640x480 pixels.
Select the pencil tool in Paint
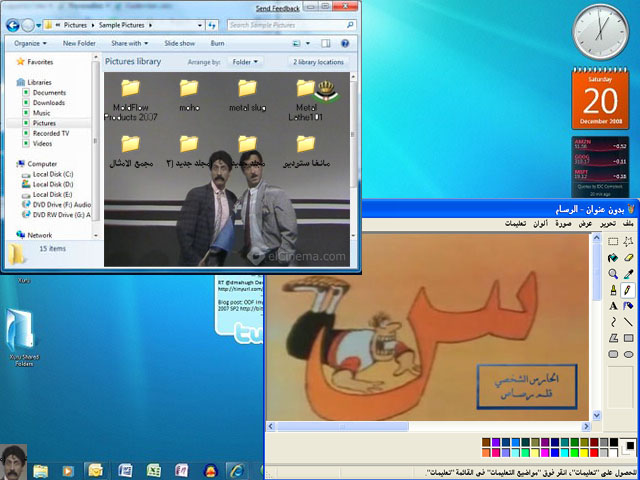click(x=628, y=290)
